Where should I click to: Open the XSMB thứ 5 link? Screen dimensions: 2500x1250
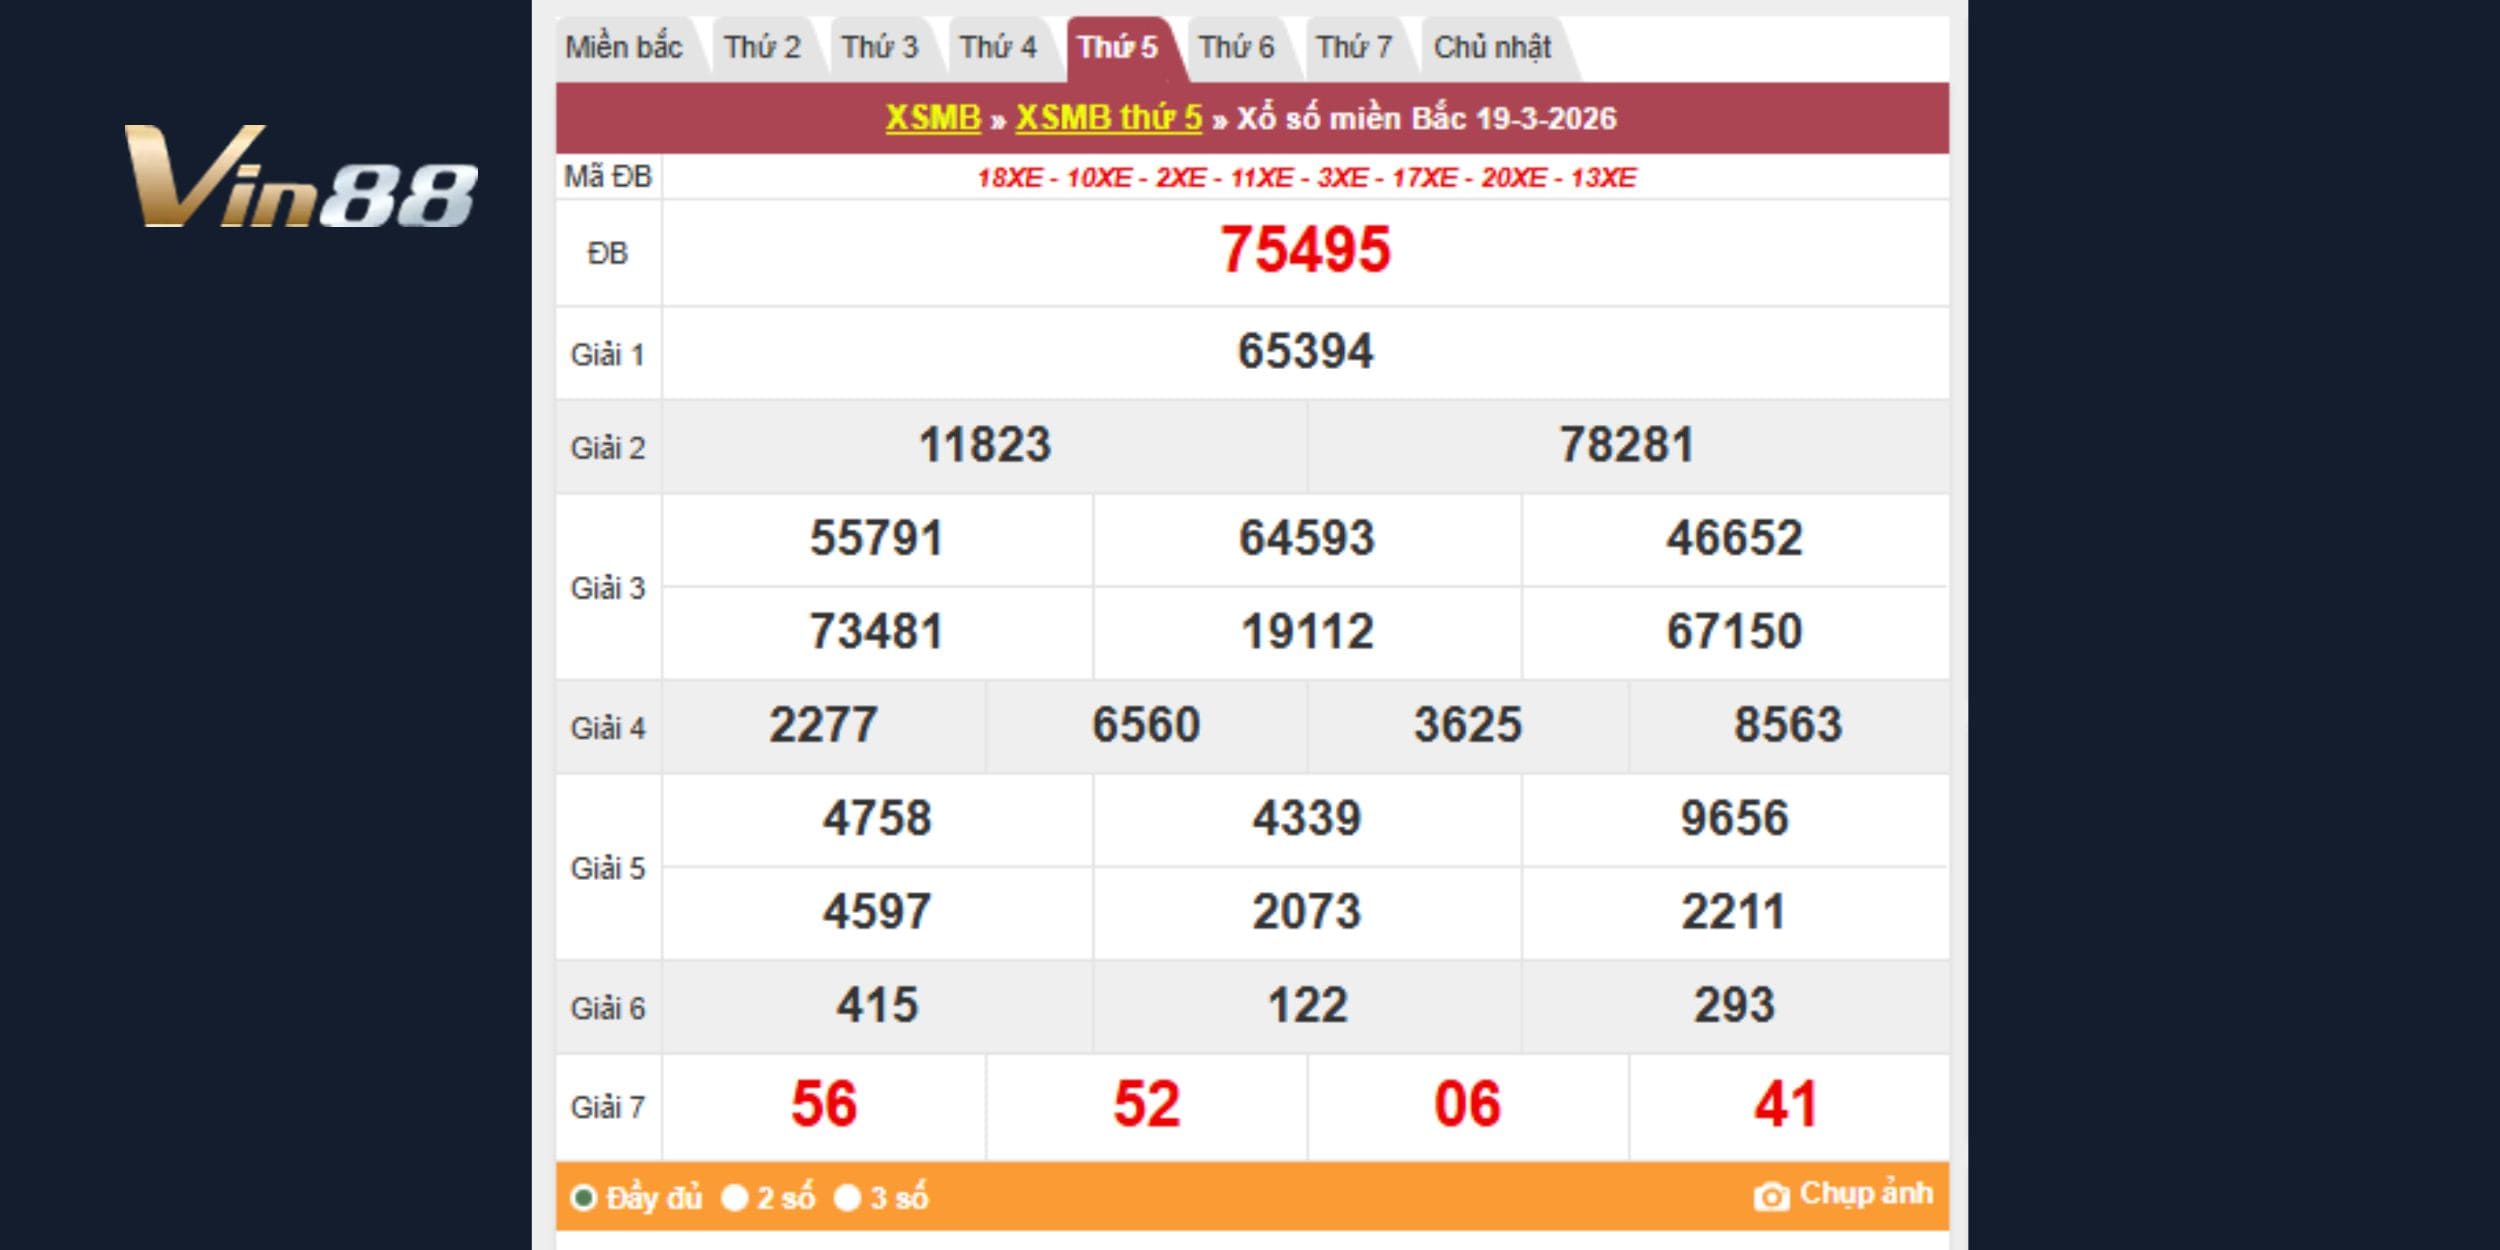click(1109, 118)
